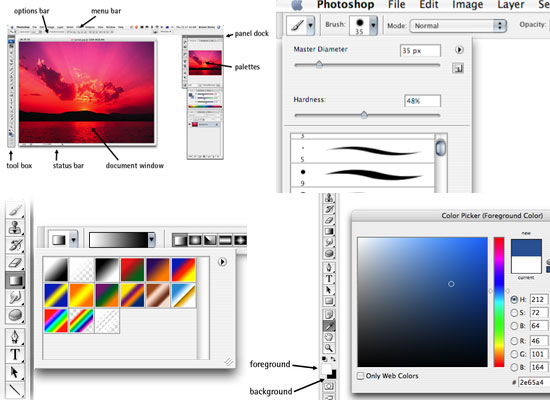Open the Brush size 35 picker dropdown

pos(373,25)
